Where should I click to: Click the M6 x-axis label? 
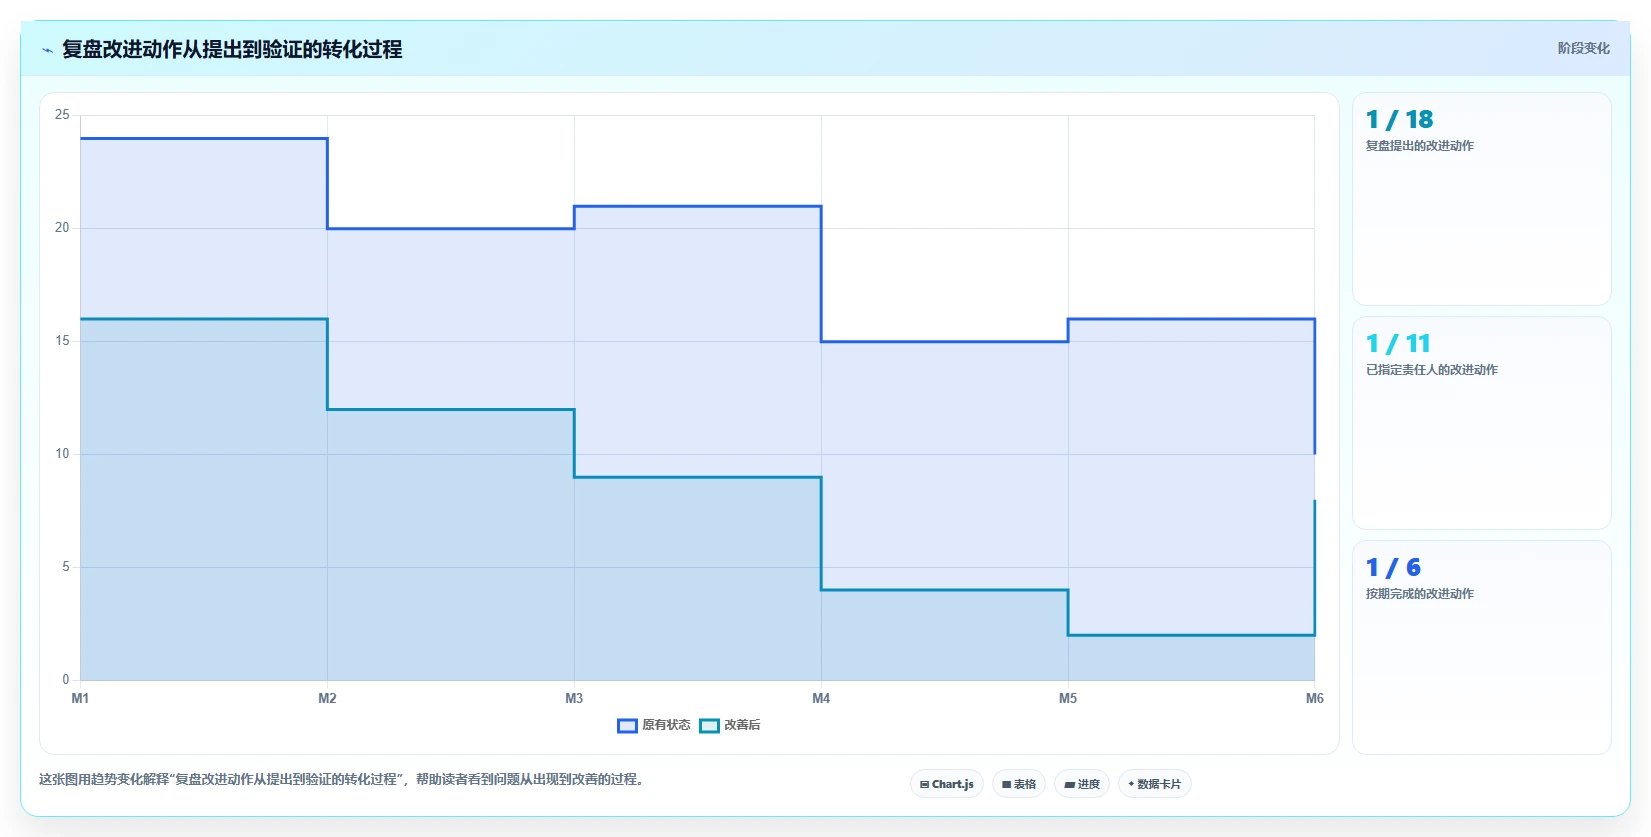[1315, 698]
